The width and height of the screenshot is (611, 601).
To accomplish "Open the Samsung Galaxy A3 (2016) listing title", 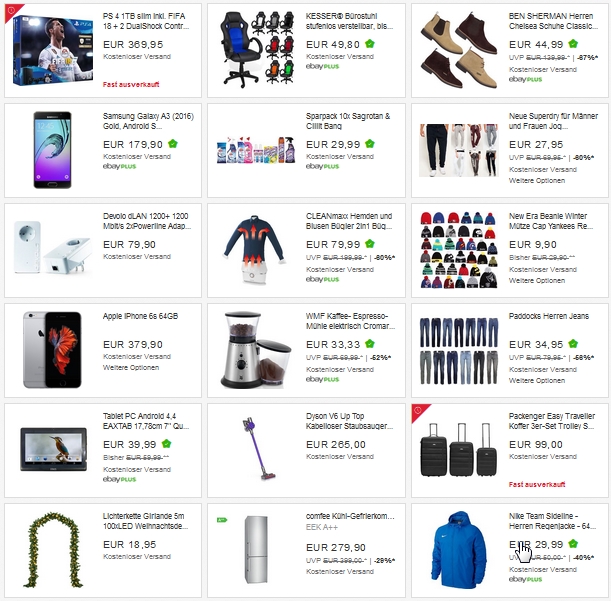I will click(148, 121).
